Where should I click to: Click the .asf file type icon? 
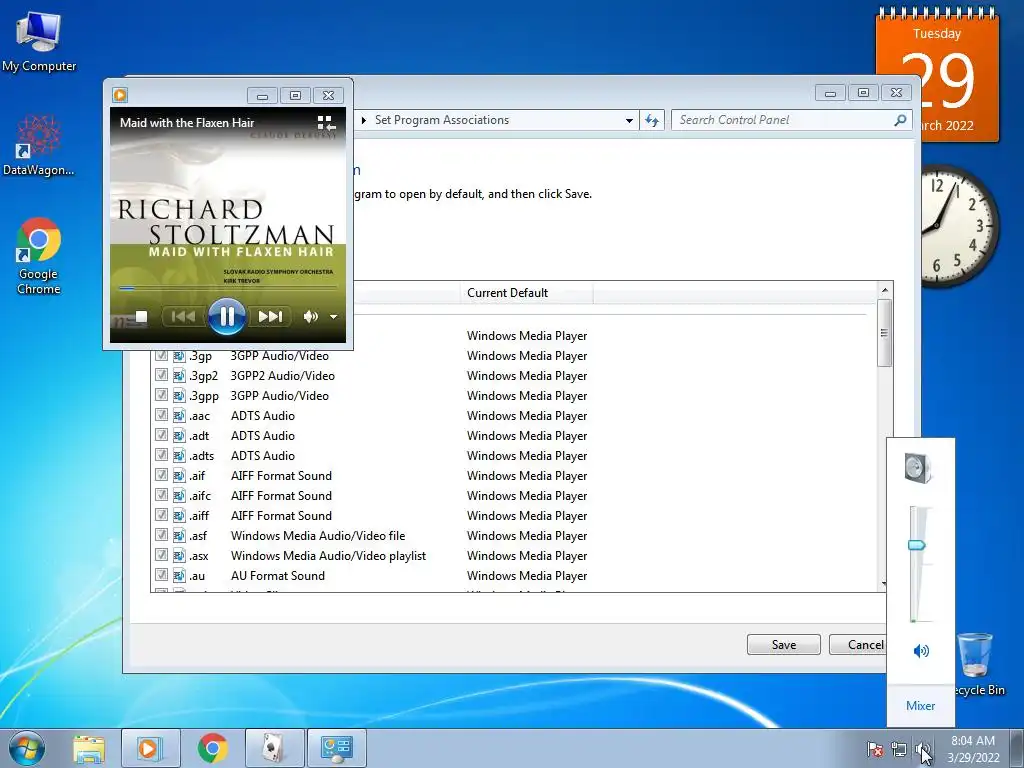pos(179,536)
